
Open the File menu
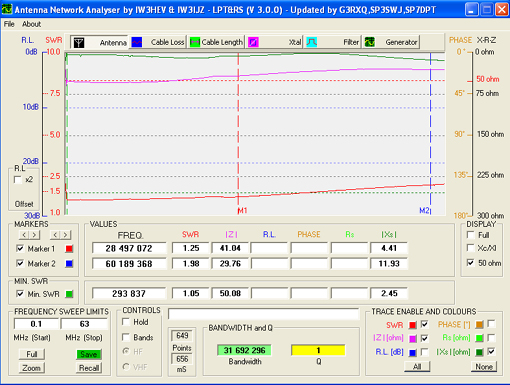pos(9,24)
